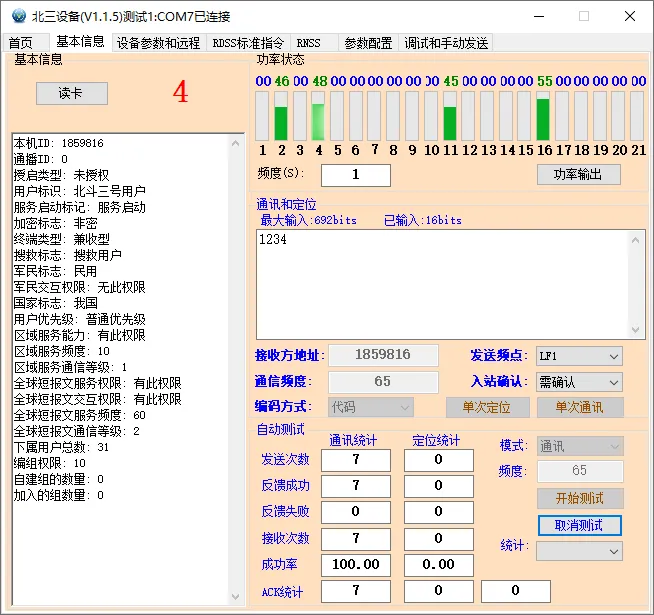Select the 本机ID line in the info list
The height and width of the screenshot is (615, 654).
pos(58,143)
